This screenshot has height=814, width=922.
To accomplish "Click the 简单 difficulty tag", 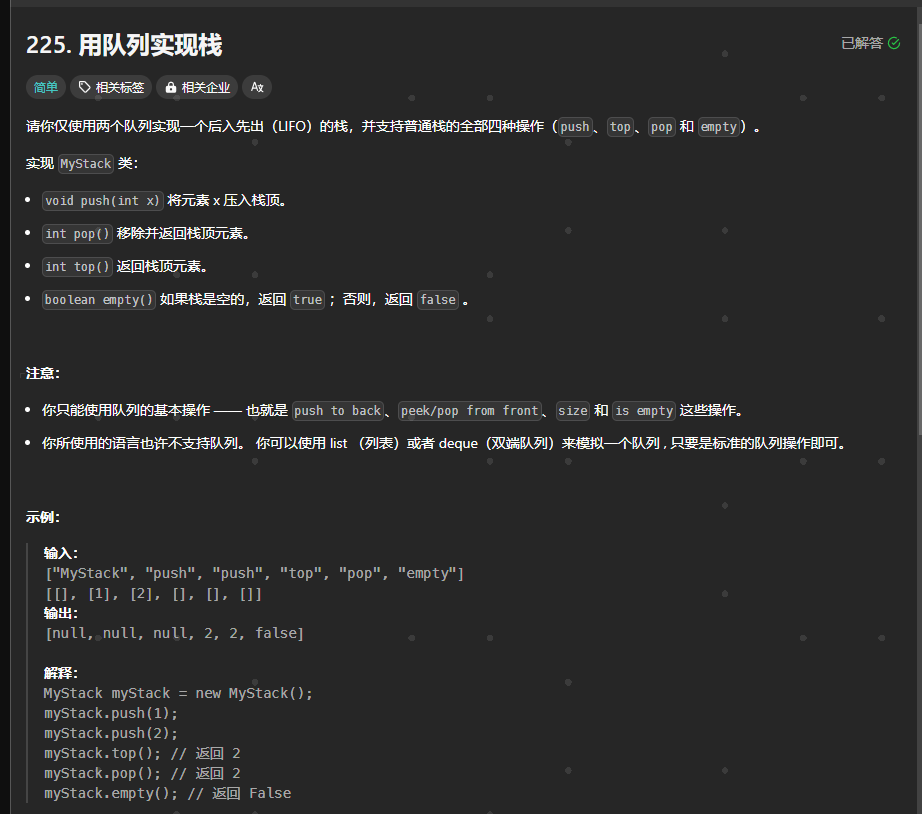I will pos(45,88).
